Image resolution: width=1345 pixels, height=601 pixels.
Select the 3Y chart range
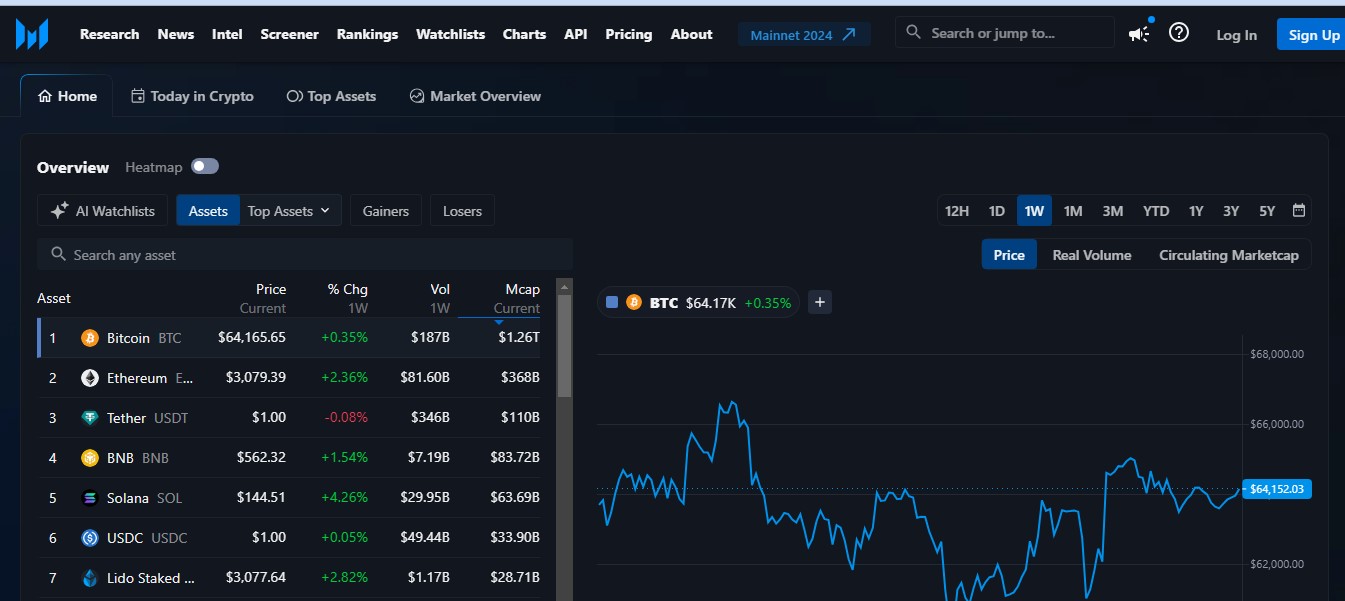(x=1231, y=211)
